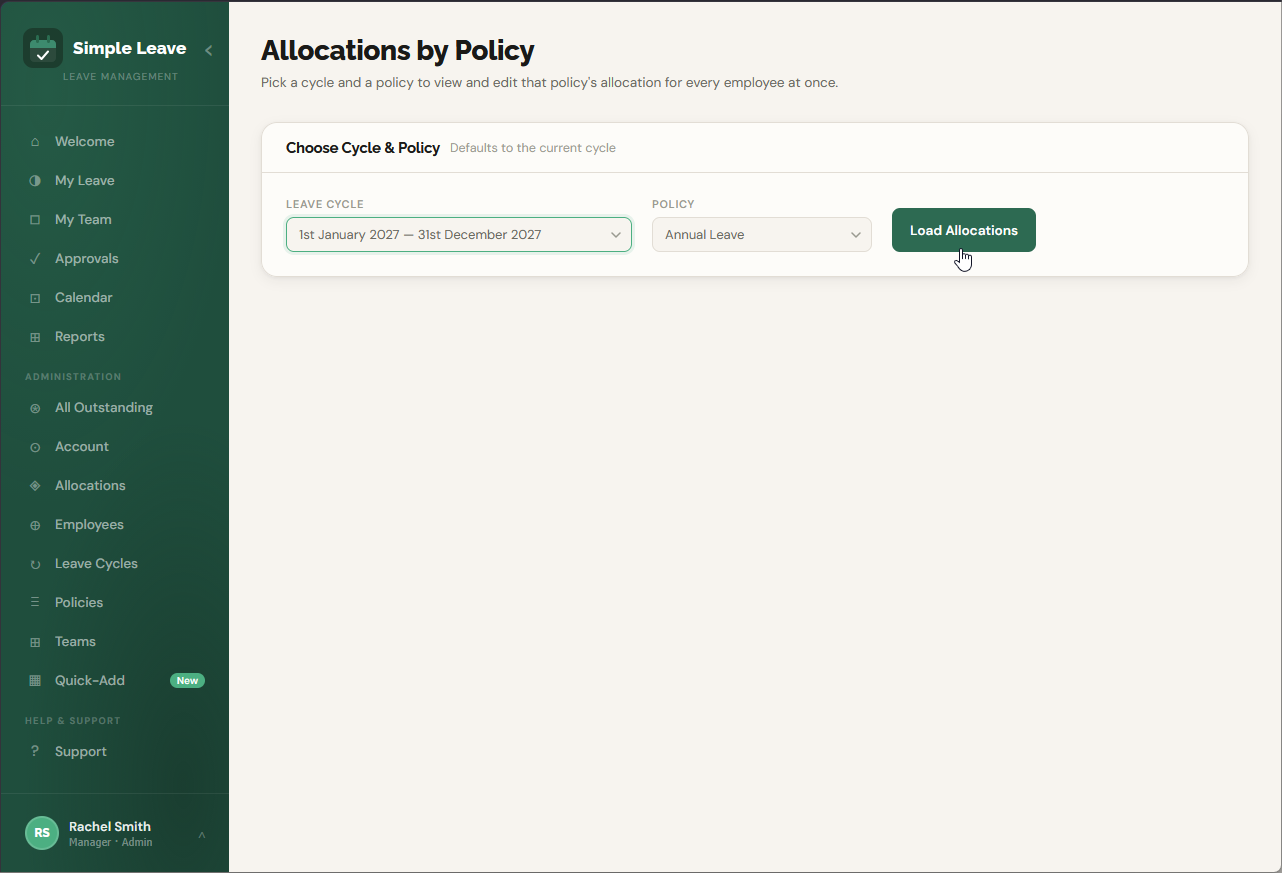The height and width of the screenshot is (873, 1282).
Task: Click the Teams grid icon
Action: coord(35,642)
